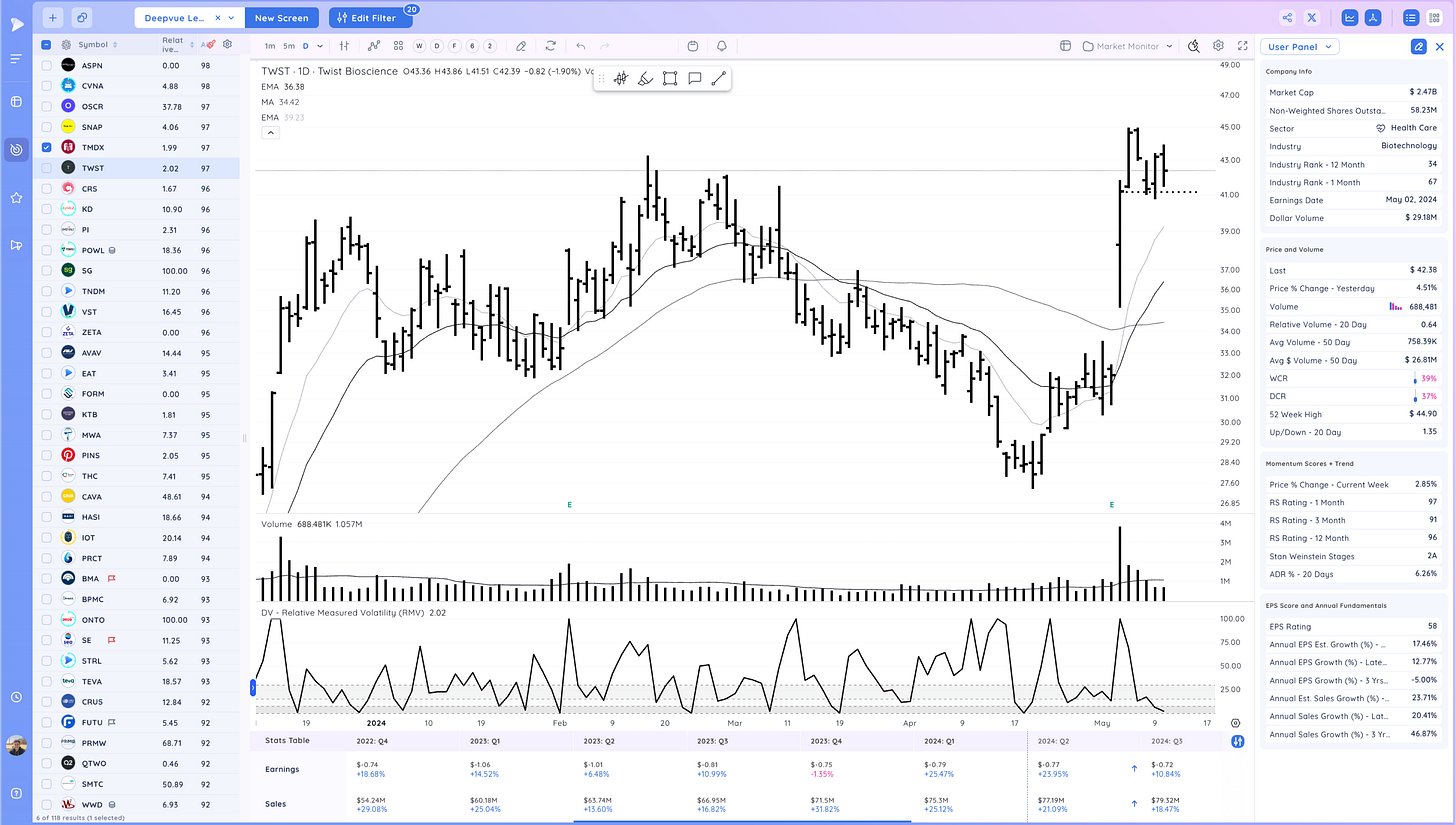Sort by the Relative column header
Image resolution: width=1456 pixels, height=825 pixels.
click(176, 44)
